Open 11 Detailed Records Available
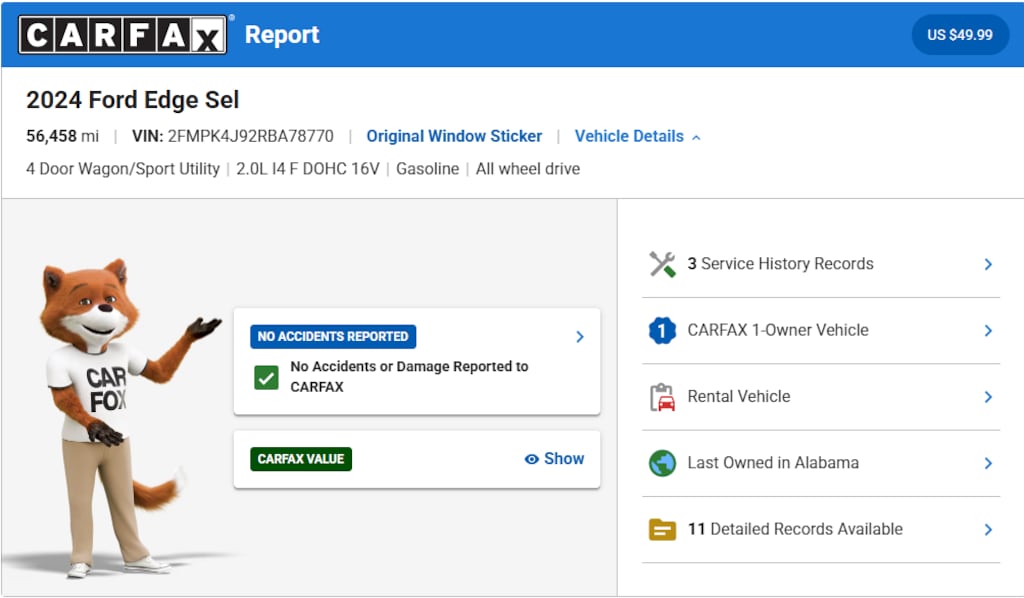Image resolution: width=1024 pixels, height=598 pixels. (821, 529)
